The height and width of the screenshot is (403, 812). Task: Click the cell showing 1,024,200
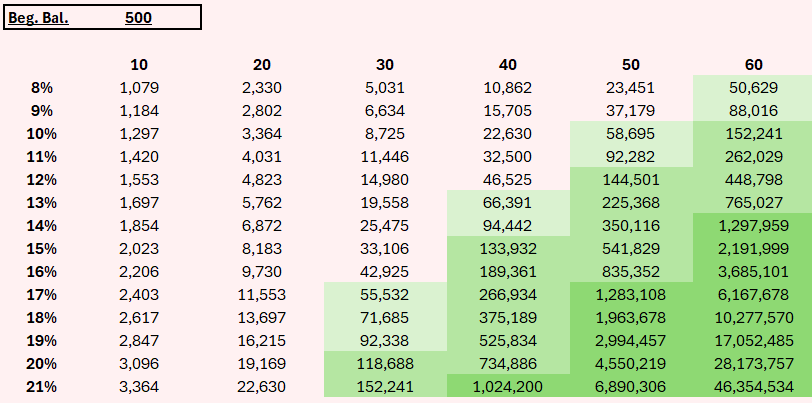(x=508, y=387)
